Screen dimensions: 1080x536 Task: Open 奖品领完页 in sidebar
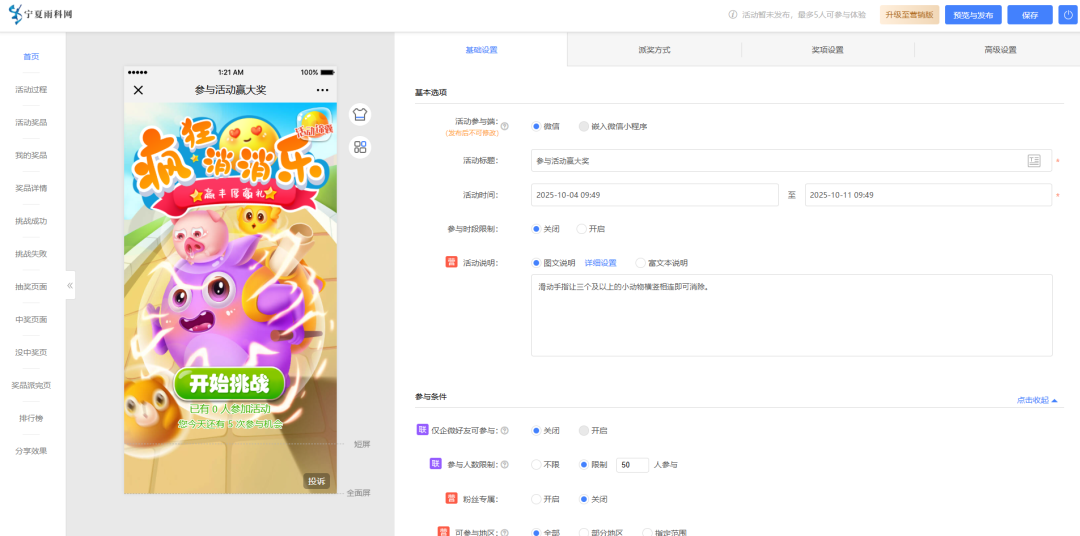tap(31, 385)
